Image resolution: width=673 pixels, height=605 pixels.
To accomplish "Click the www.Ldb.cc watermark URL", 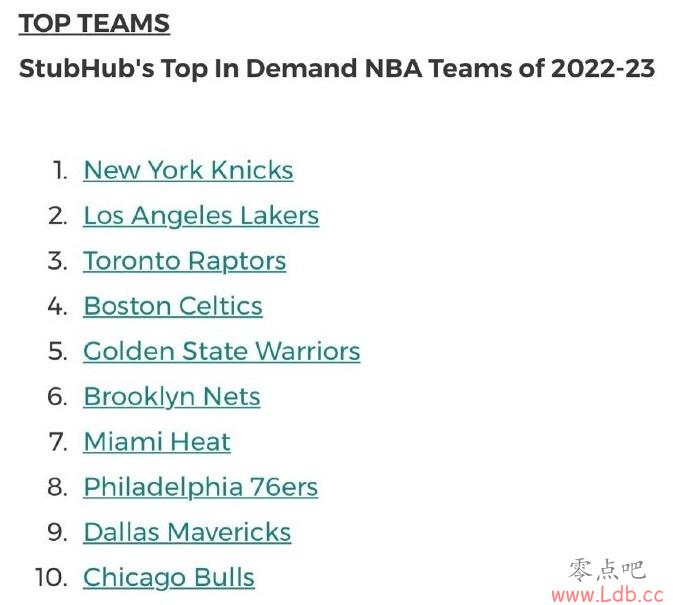I will (608, 595).
